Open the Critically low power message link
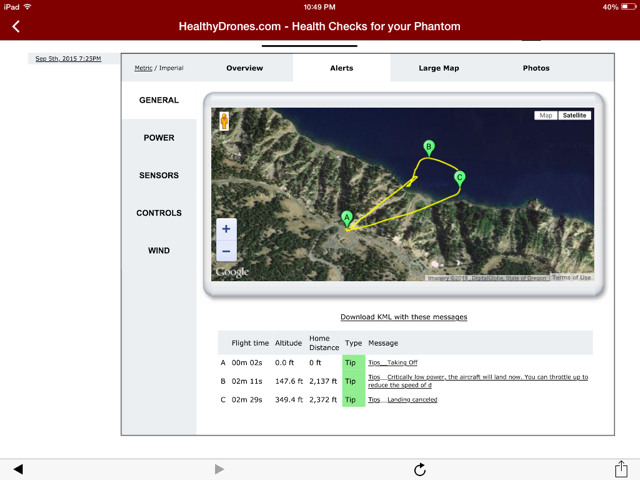 pyautogui.click(x=478, y=381)
